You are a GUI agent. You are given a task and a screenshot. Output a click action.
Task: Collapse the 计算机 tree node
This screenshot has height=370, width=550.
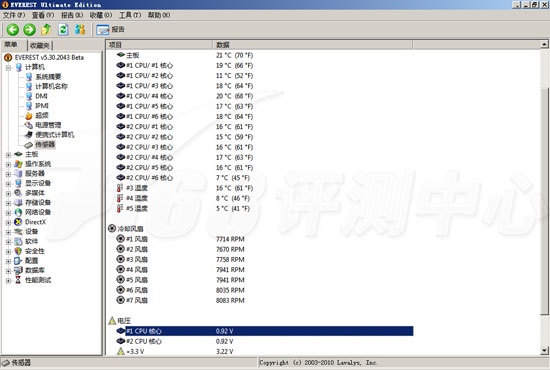(8, 67)
